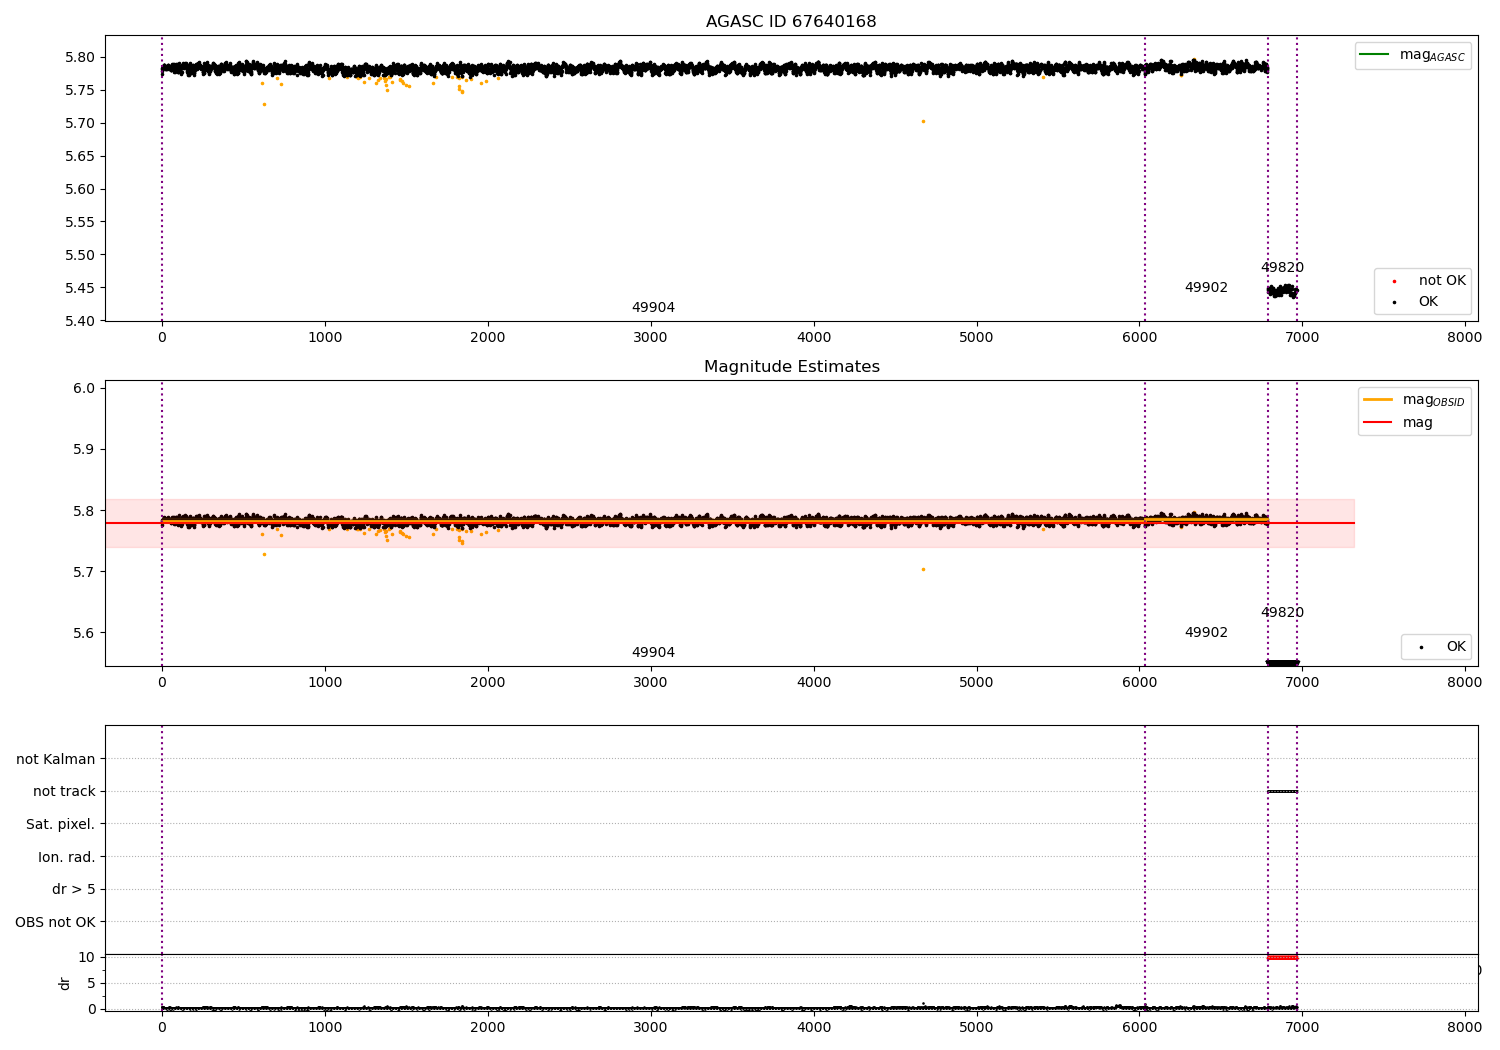
Task: Click the 5.7 tick in Magnitude Estimates plot
Action: point(84,572)
